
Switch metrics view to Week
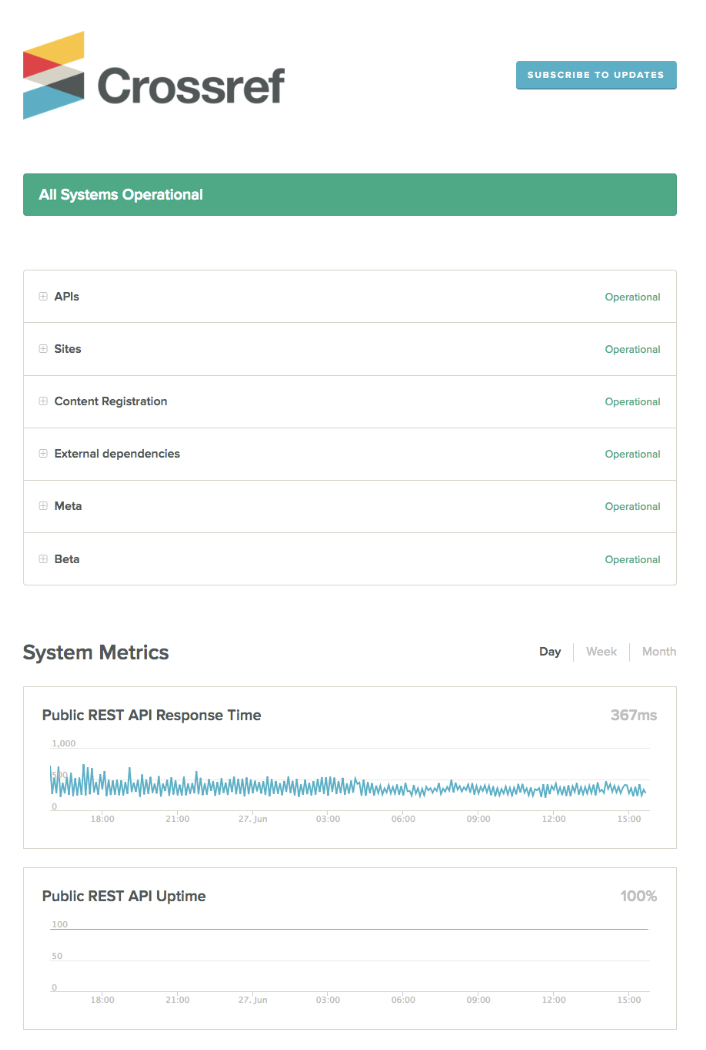(601, 652)
